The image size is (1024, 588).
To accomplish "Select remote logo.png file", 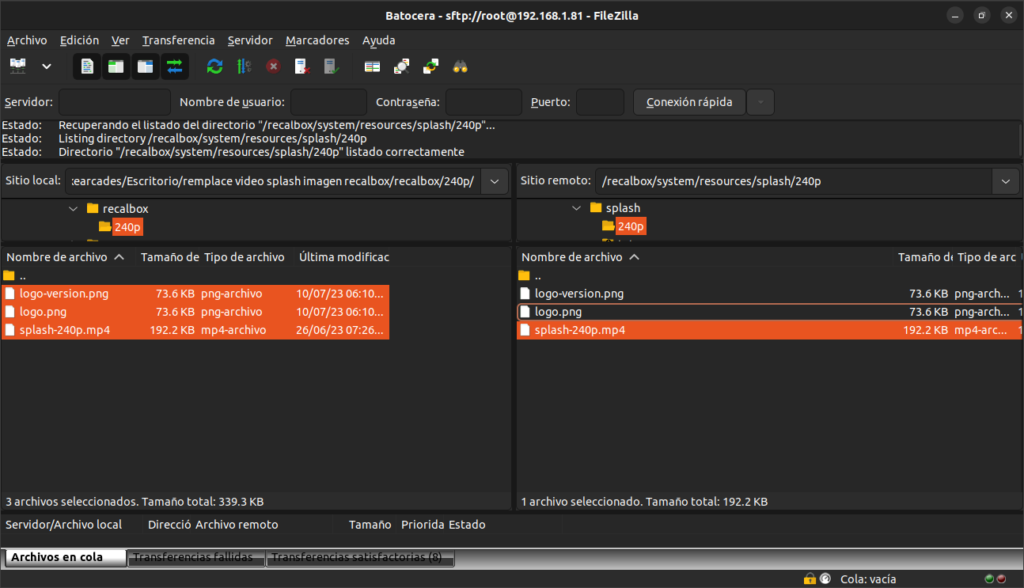I will 769,312.
